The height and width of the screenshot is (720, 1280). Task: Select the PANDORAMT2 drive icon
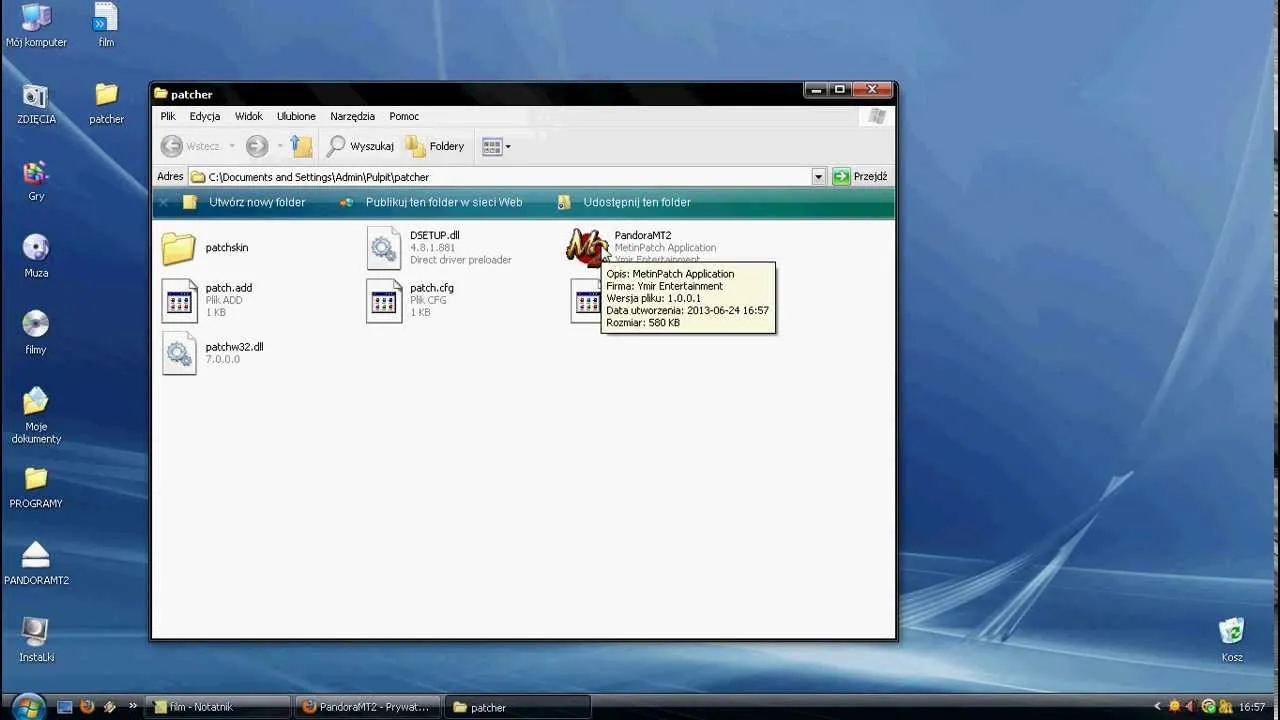click(x=36, y=563)
